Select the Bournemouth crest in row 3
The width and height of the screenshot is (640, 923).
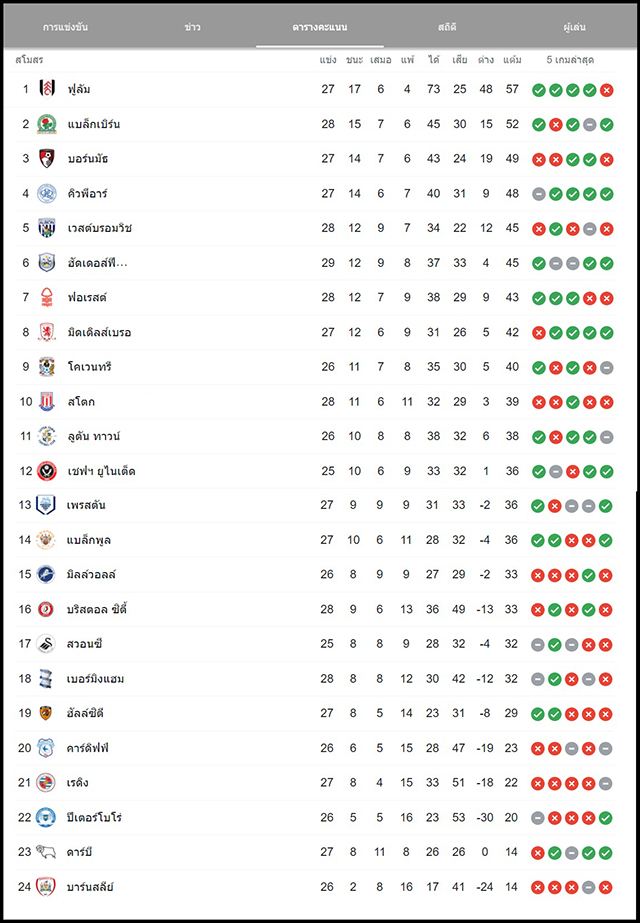(x=47, y=159)
